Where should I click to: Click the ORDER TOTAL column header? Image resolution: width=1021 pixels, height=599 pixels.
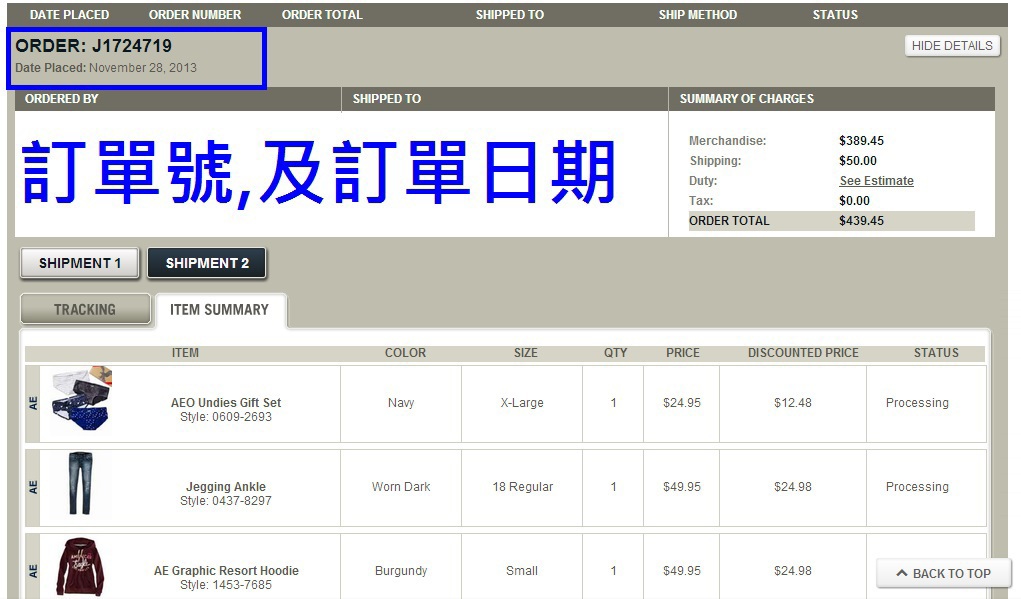pos(322,14)
